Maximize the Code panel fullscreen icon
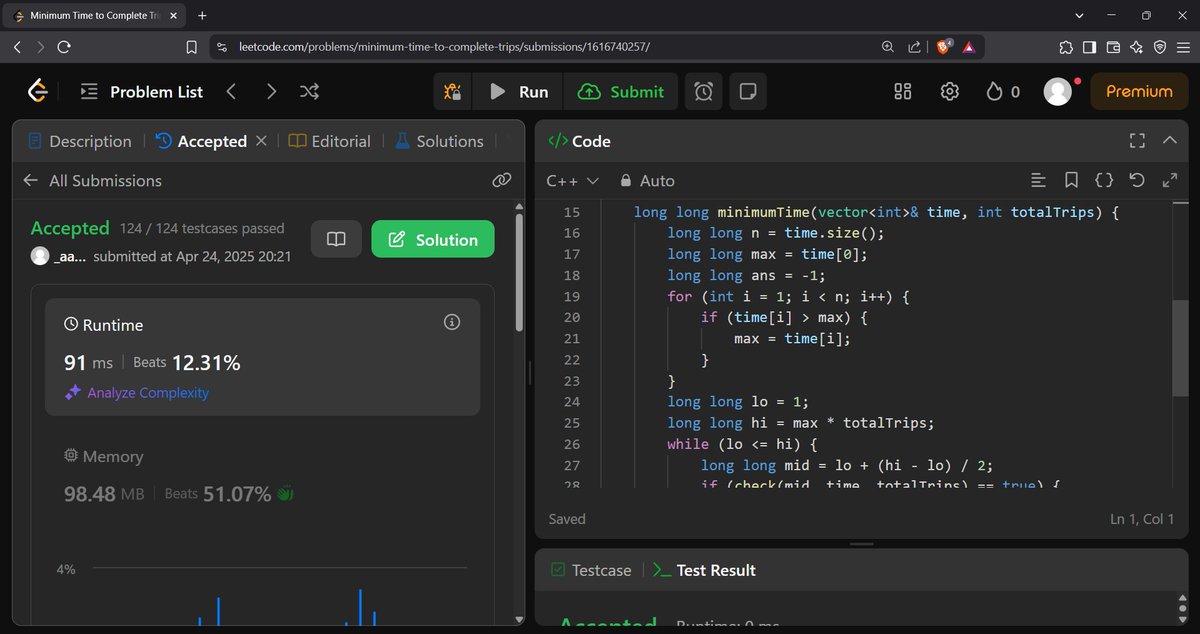The width and height of the screenshot is (1200, 634). 1136,141
